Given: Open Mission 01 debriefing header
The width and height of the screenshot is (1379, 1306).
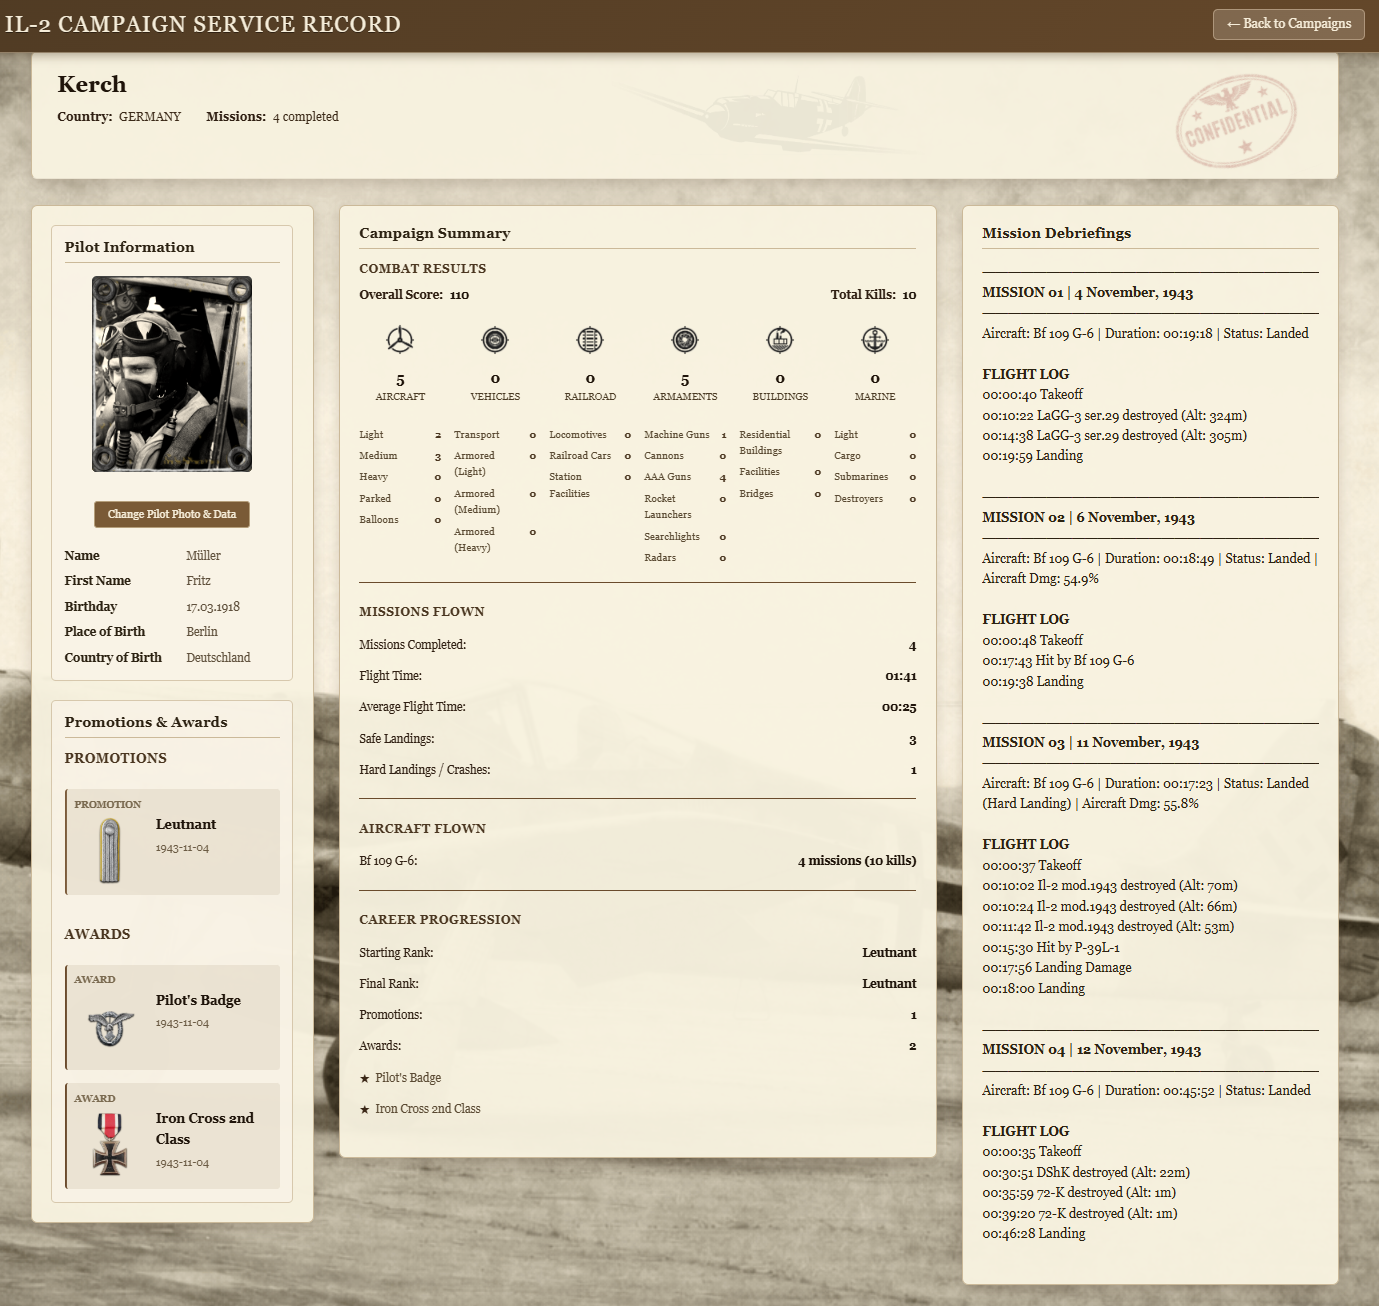Looking at the screenshot, I should click(1087, 293).
